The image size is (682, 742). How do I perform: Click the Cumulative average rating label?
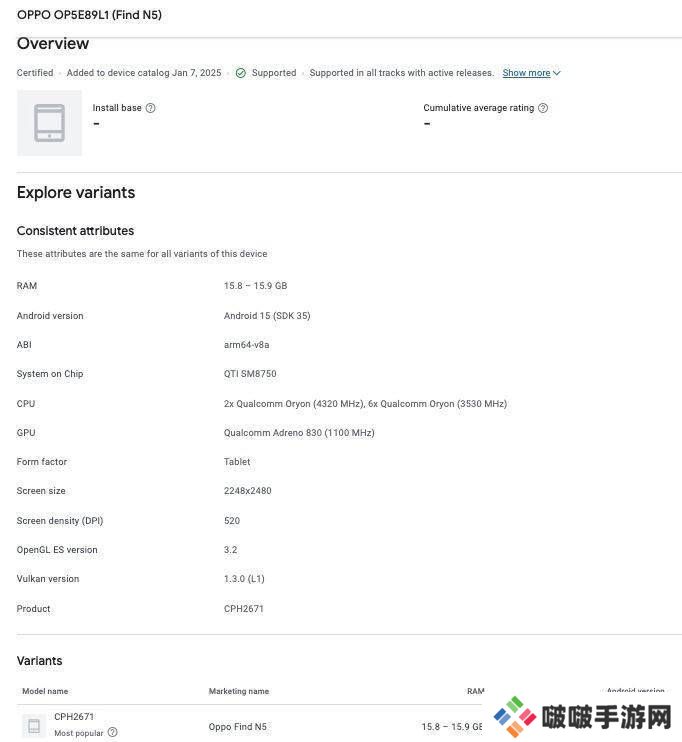478,108
